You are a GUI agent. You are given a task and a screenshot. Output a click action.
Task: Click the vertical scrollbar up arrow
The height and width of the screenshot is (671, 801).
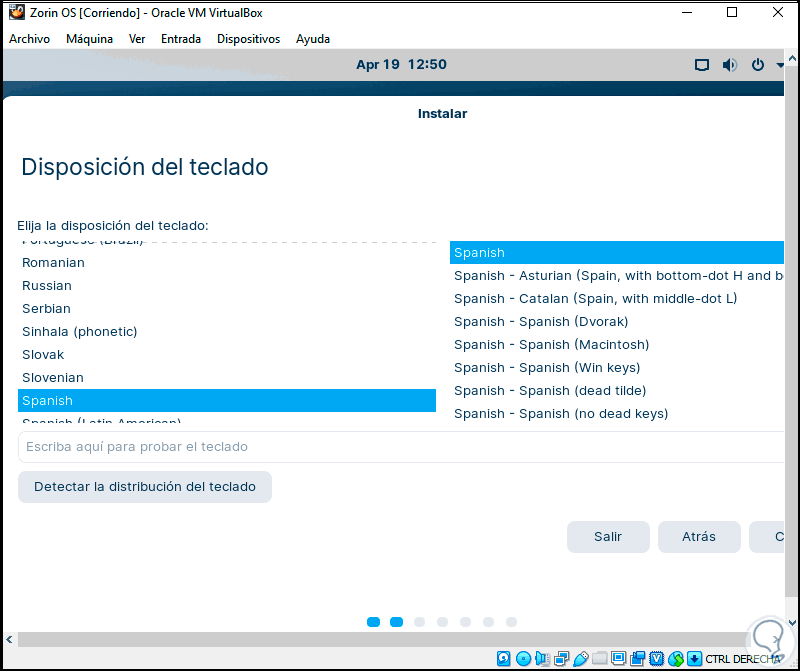pyautogui.click(x=792, y=59)
